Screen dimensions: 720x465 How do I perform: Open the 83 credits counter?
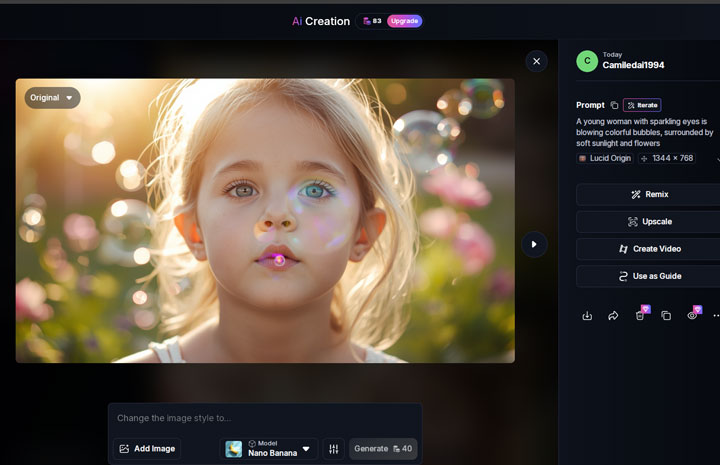click(372, 21)
